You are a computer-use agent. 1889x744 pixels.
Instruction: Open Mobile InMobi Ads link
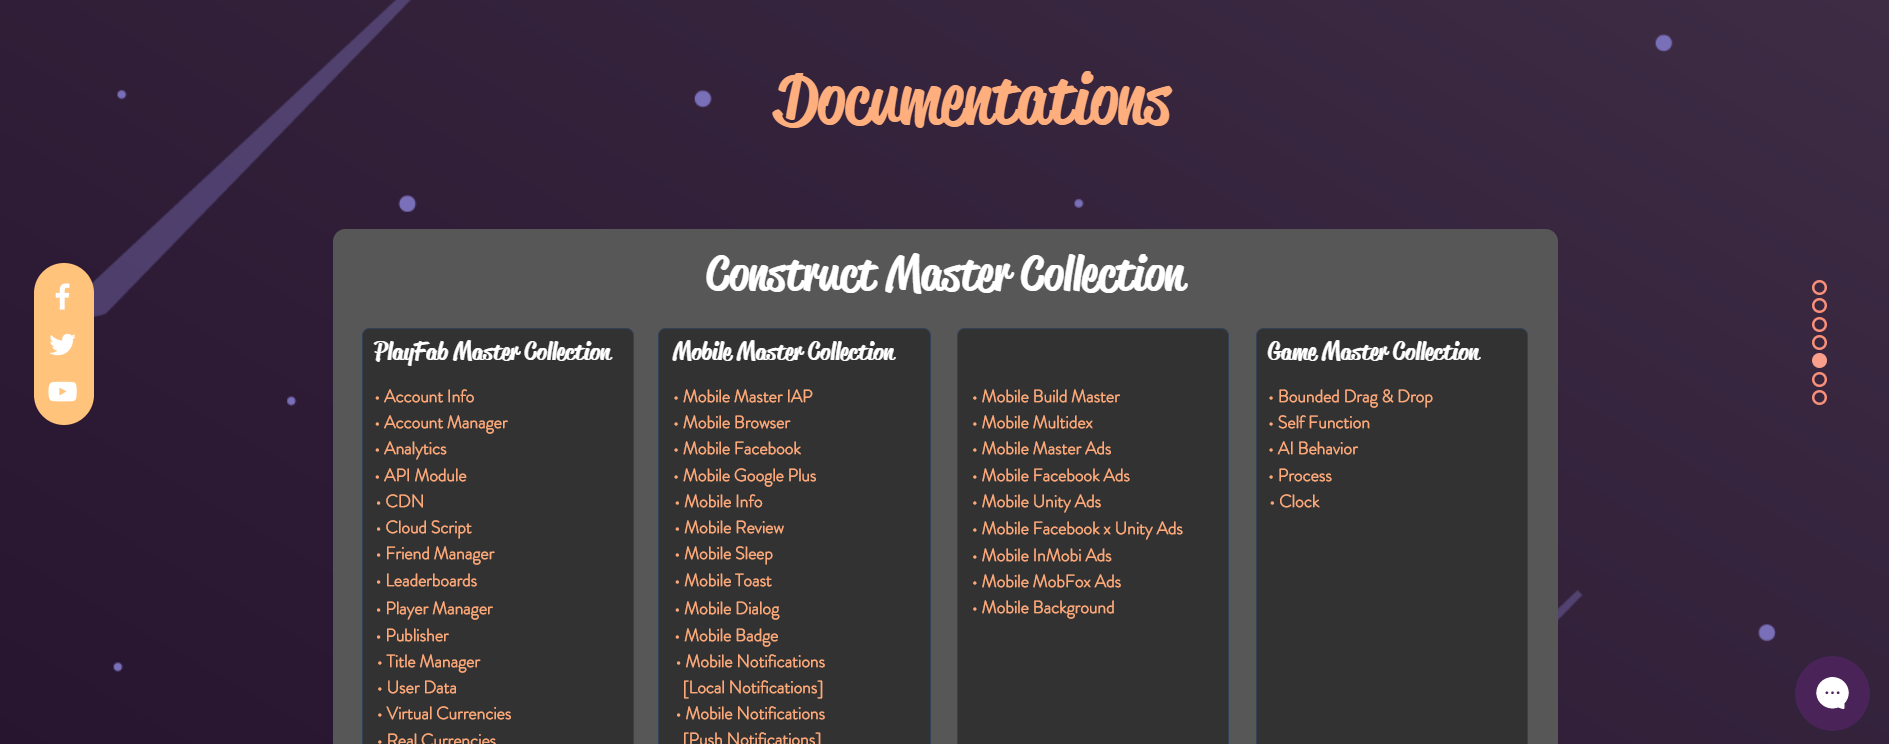(1046, 556)
